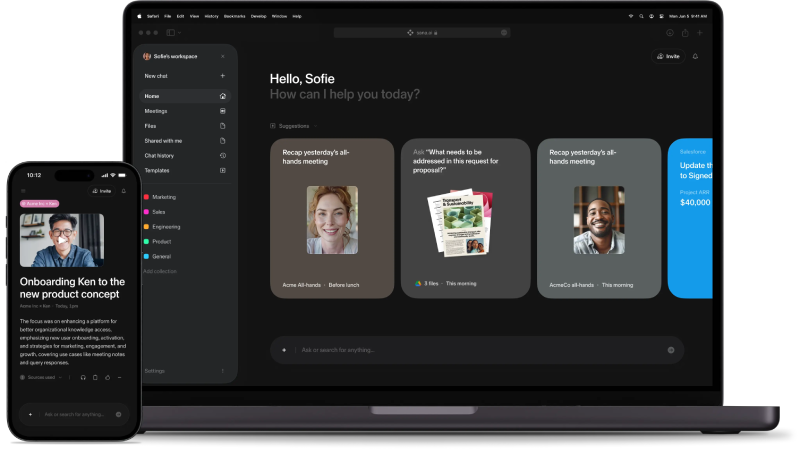The image size is (800, 454).
Task: Click the sparkle icon in the laptop search bar
Action: pos(284,350)
